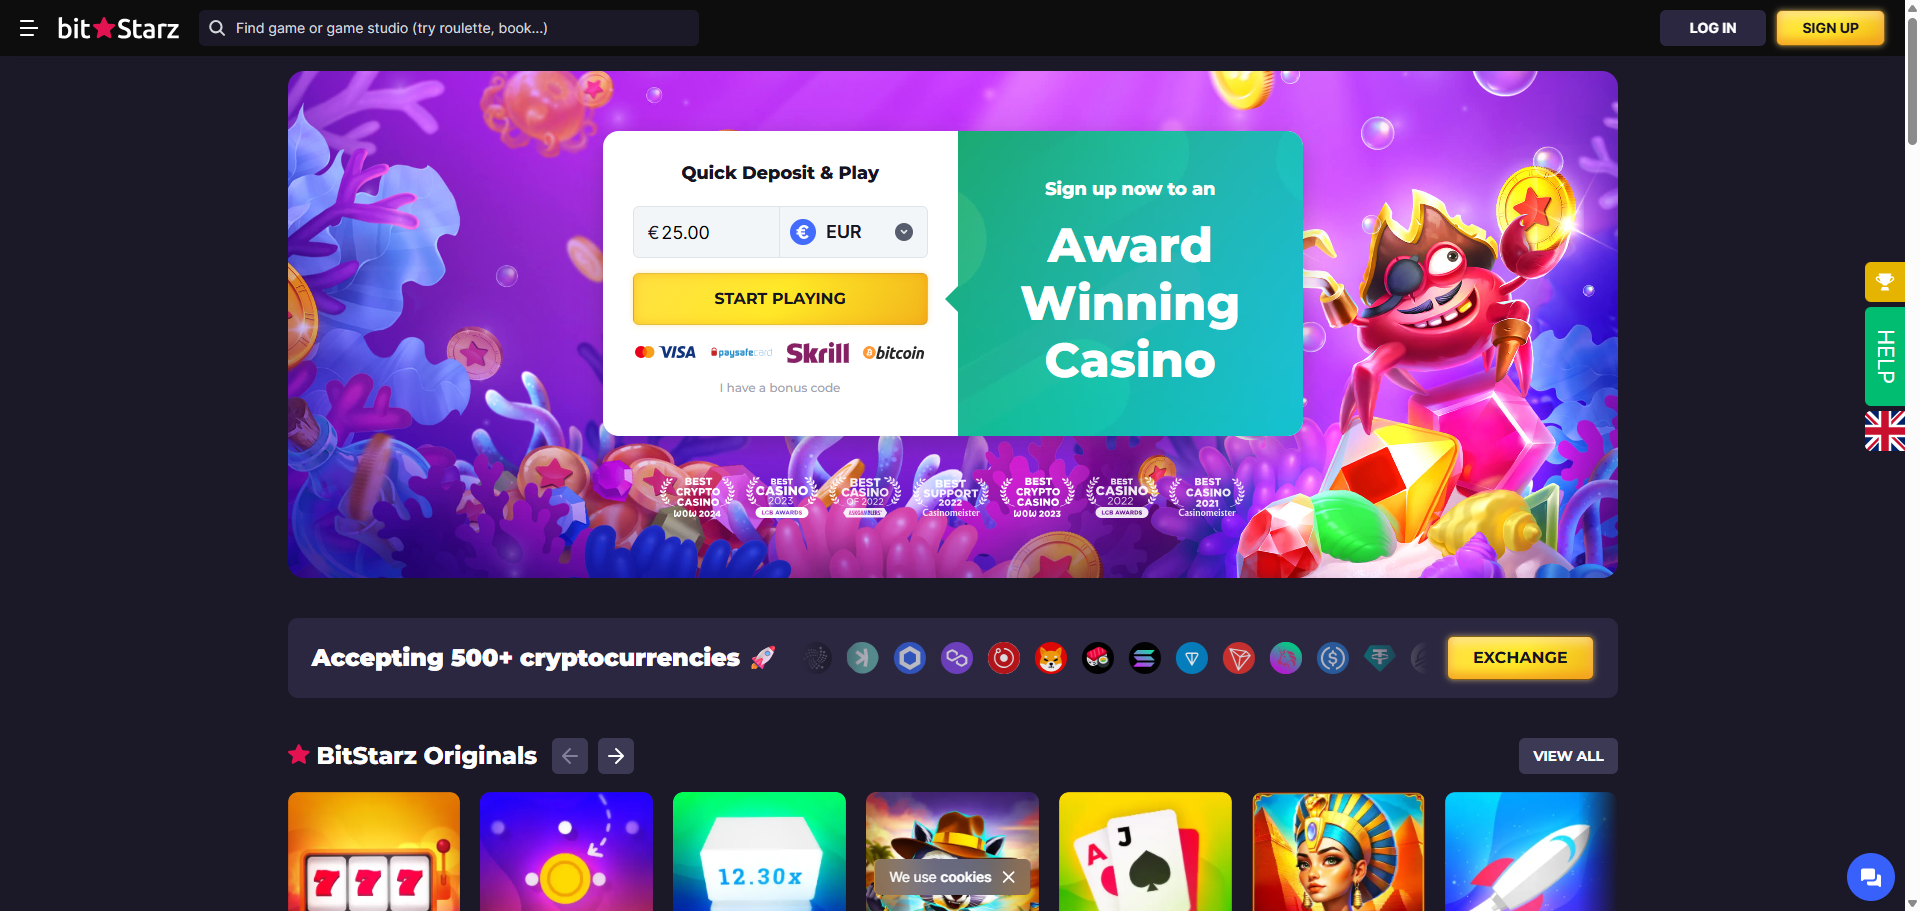The image size is (1920, 911).
Task: Open the live chat bubble icon
Action: 1870,877
